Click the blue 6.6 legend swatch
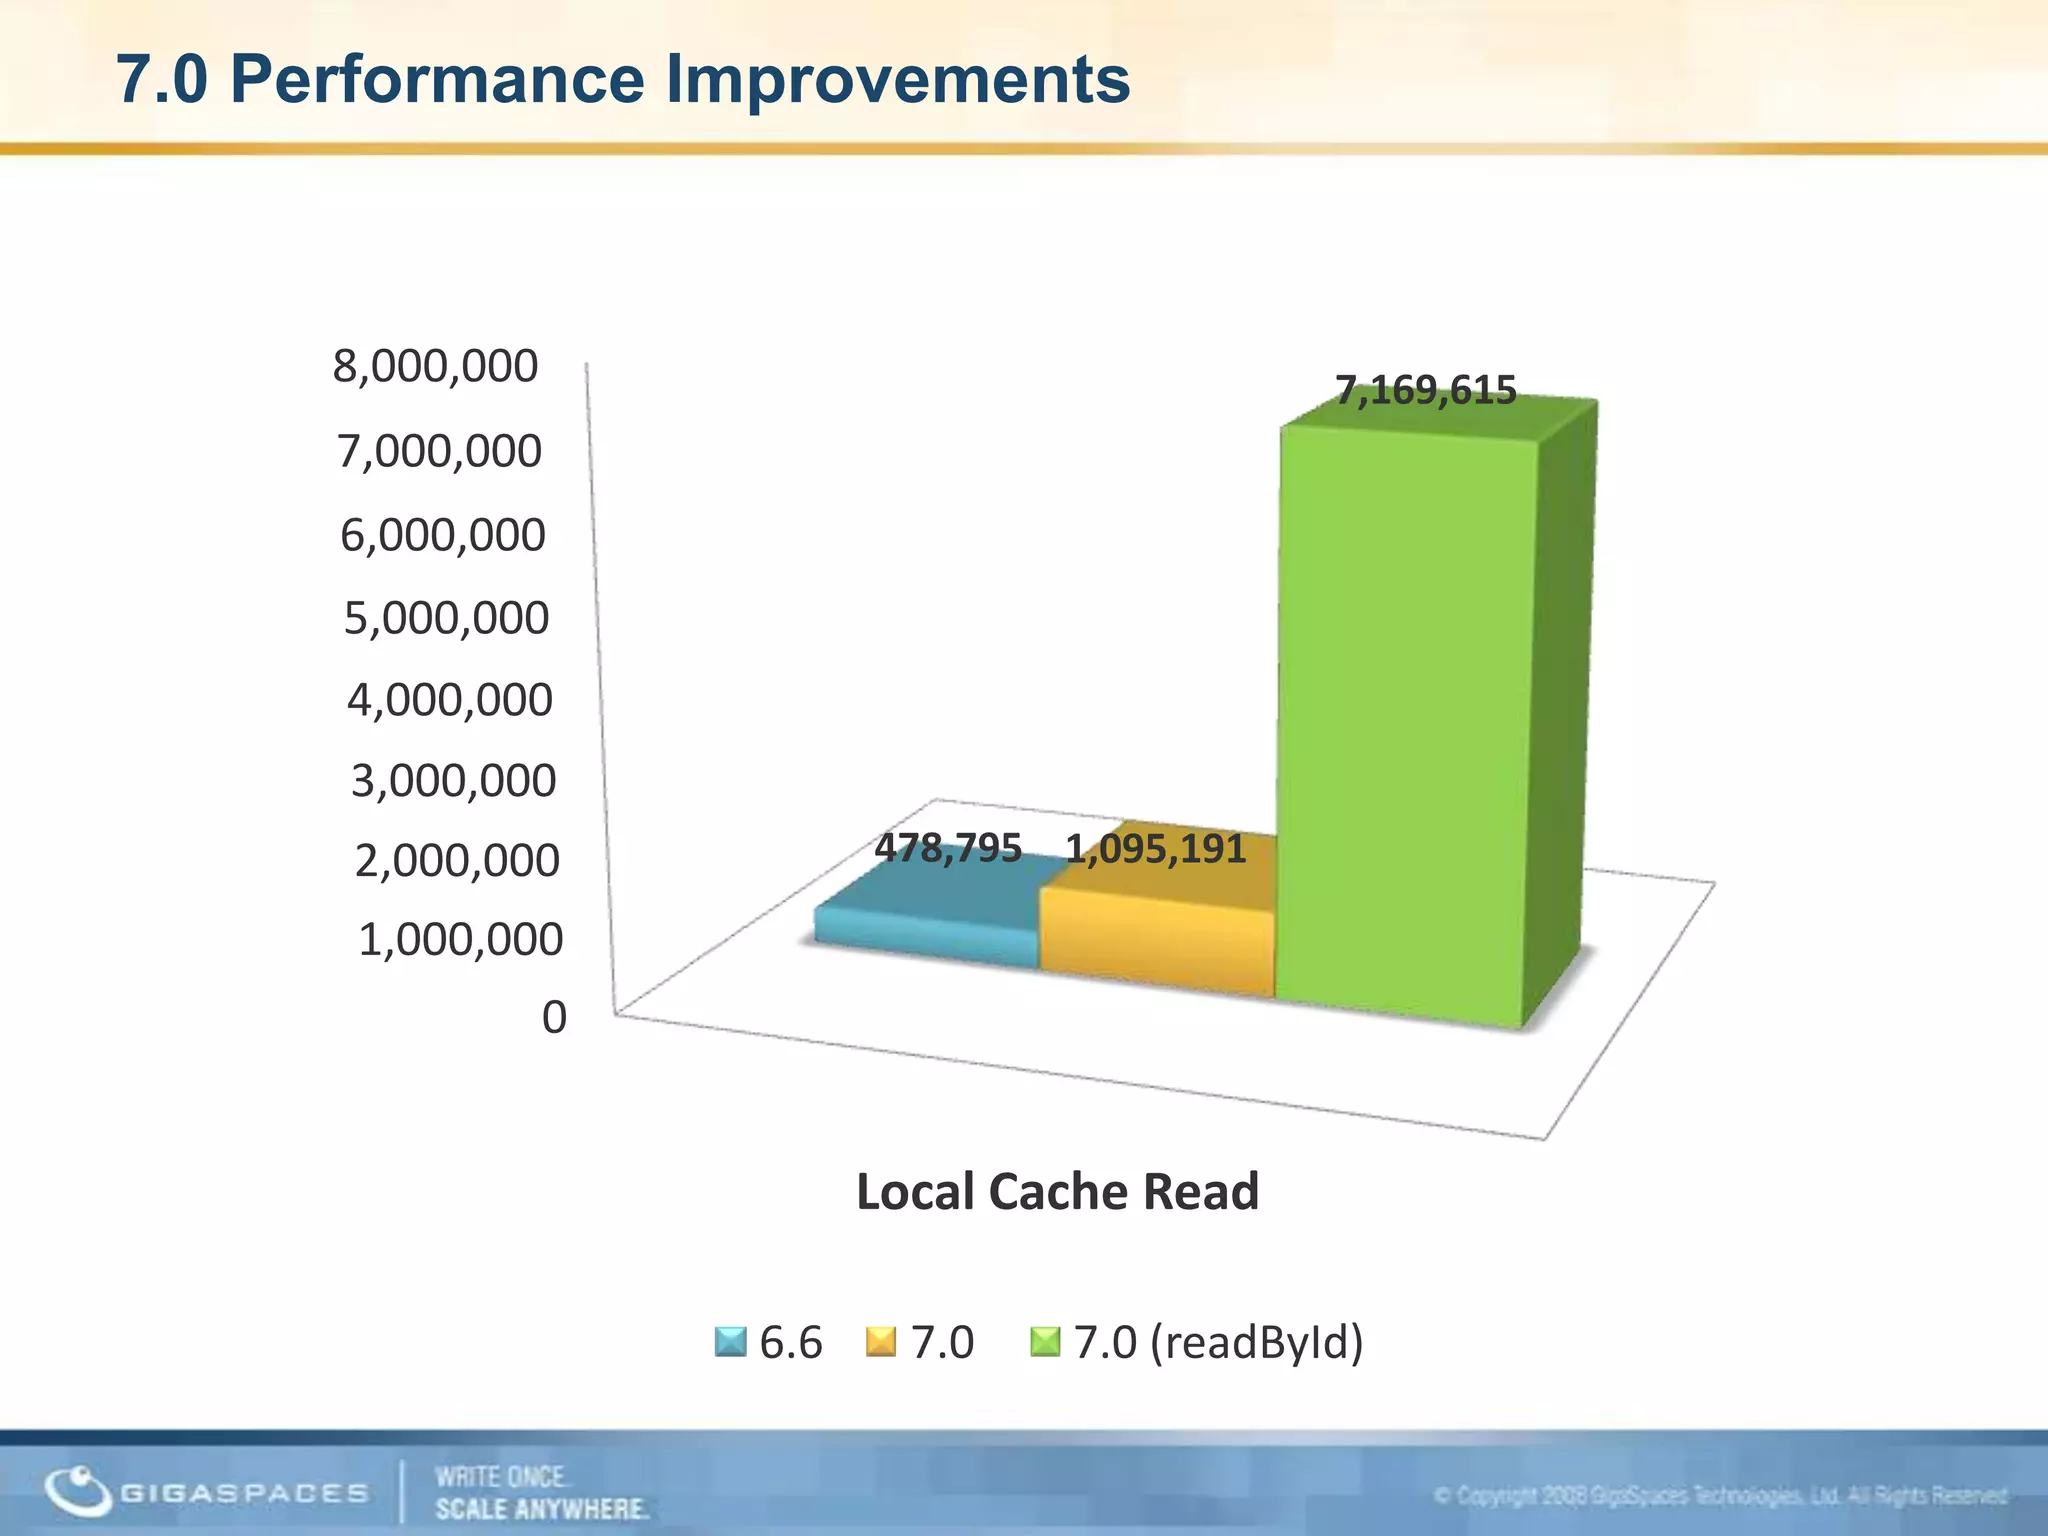This screenshot has height=1536, width=2048. (731, 1341)
